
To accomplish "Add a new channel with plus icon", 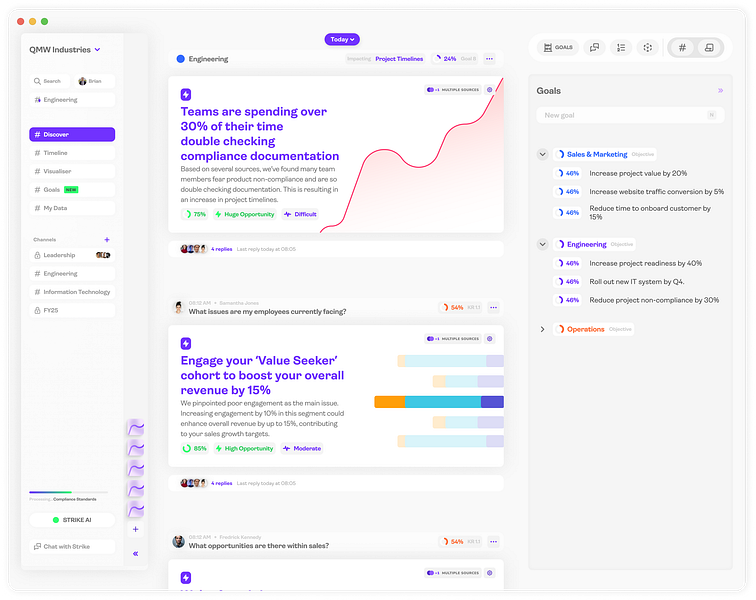I will point(107,240).
